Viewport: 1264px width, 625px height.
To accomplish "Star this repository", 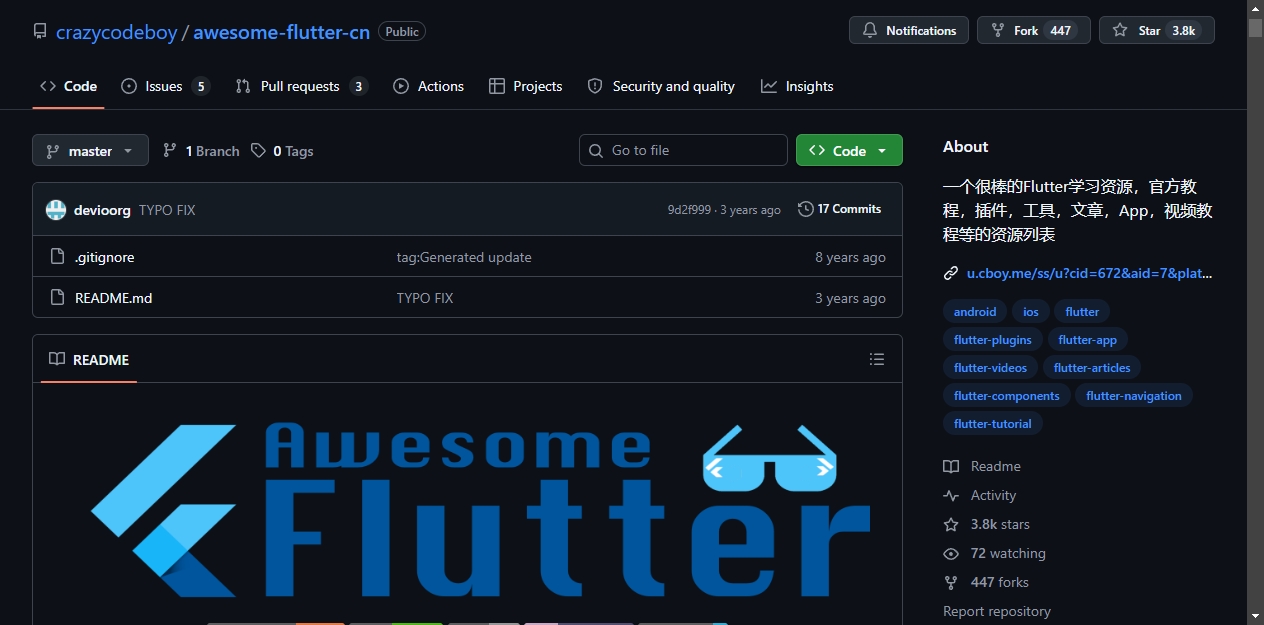I will 1157,30.
